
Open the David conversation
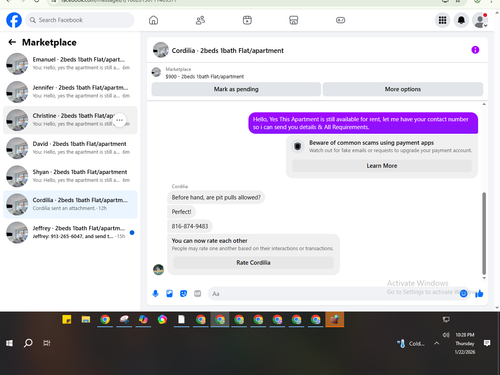pos(70,148)
